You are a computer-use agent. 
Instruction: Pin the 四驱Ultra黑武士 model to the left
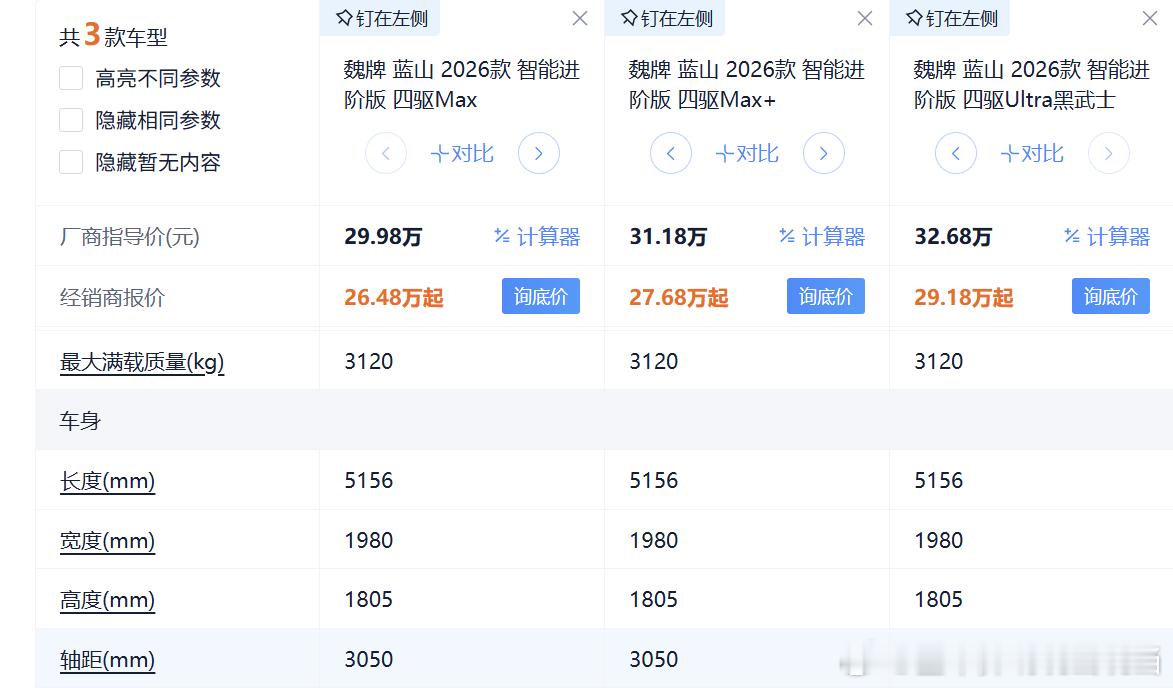[952, 18]
